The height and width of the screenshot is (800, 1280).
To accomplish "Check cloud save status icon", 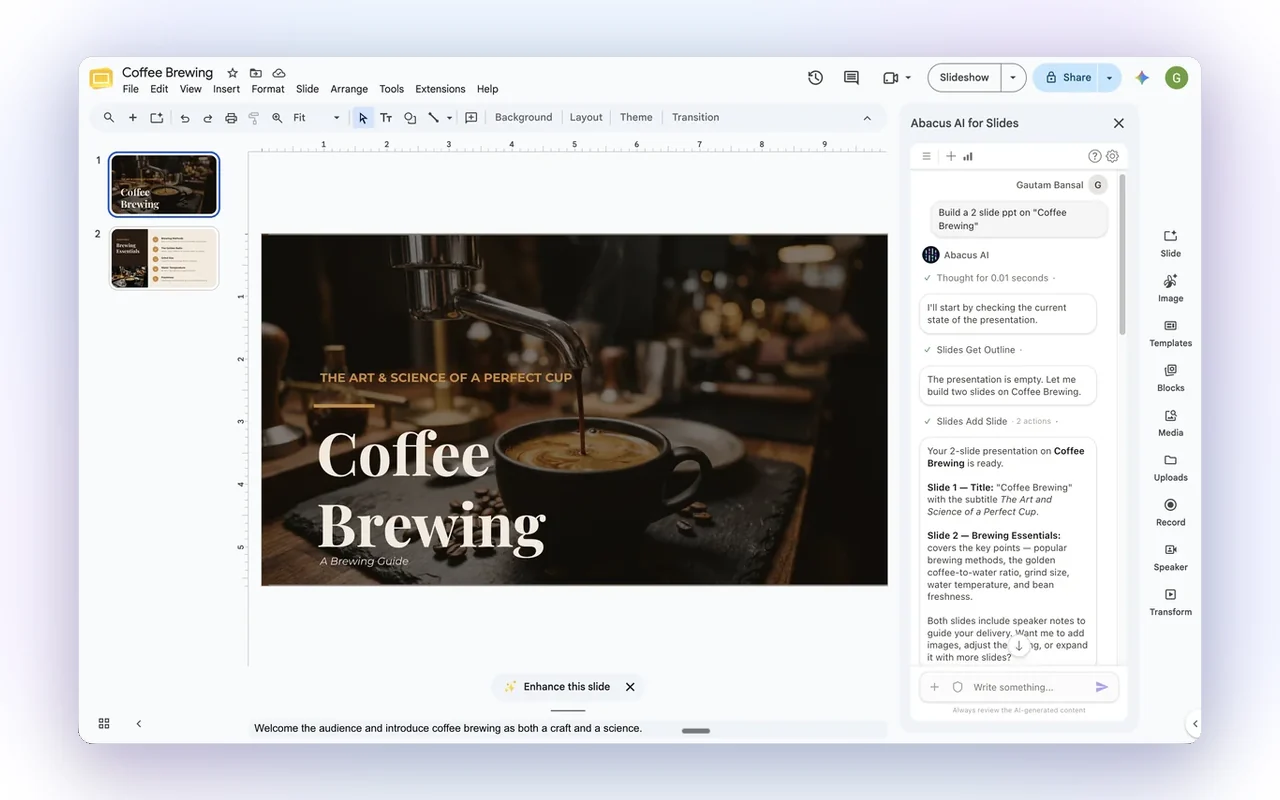I will click(279, 73).
